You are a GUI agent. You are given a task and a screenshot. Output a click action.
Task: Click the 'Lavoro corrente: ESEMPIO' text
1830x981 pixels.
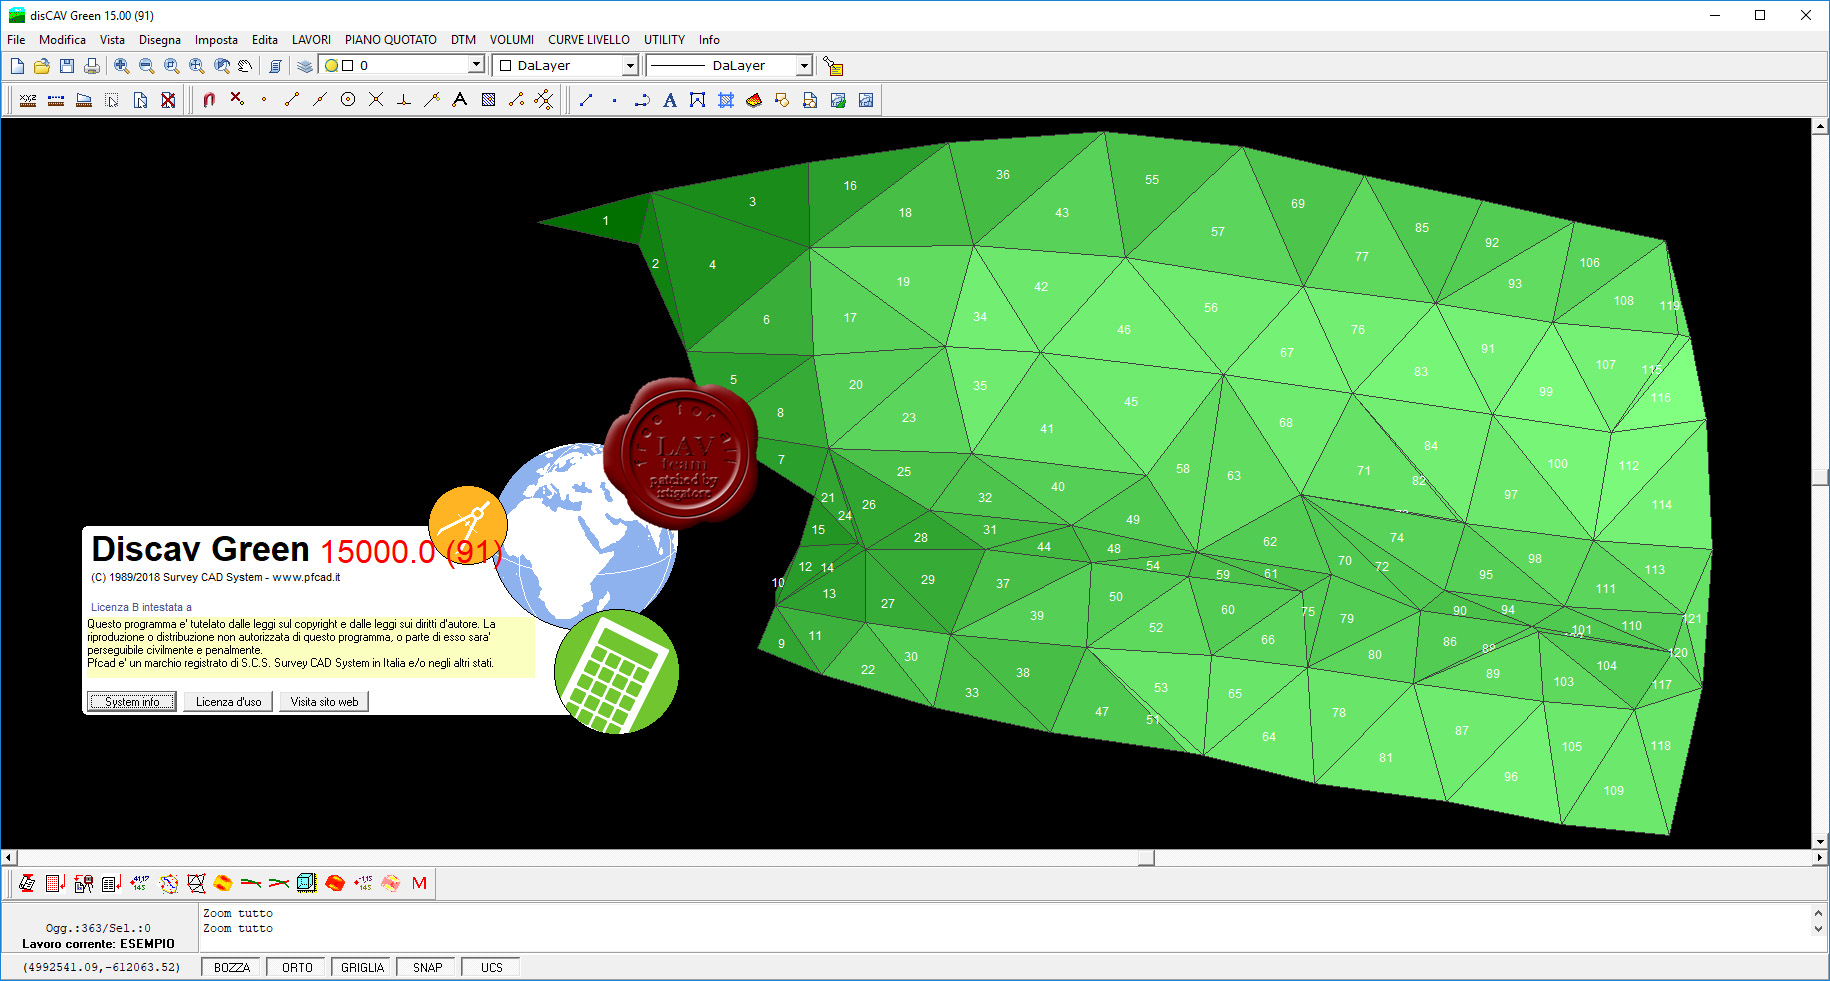point(98,944)
